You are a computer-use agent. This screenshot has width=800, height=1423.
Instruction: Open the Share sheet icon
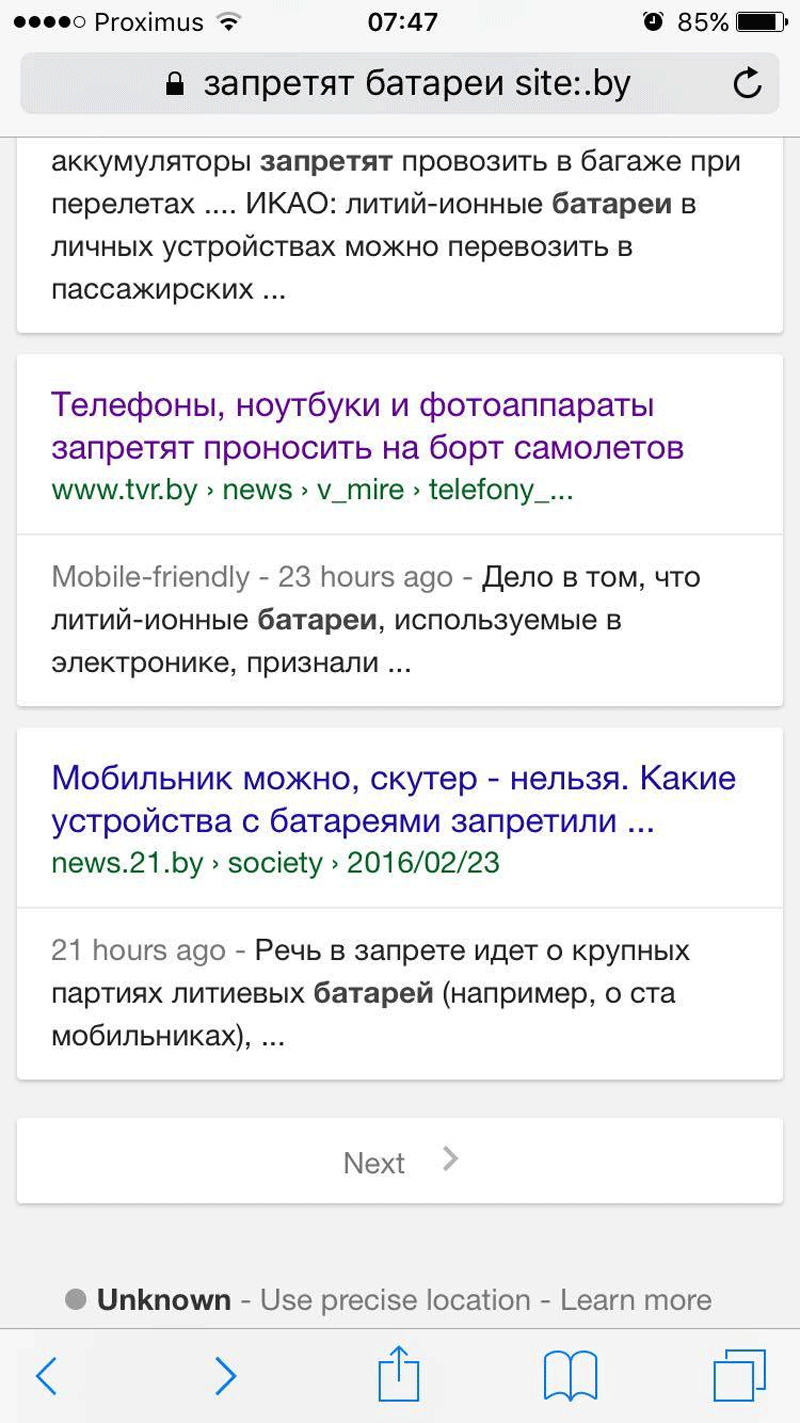(x=398, y=1374)
